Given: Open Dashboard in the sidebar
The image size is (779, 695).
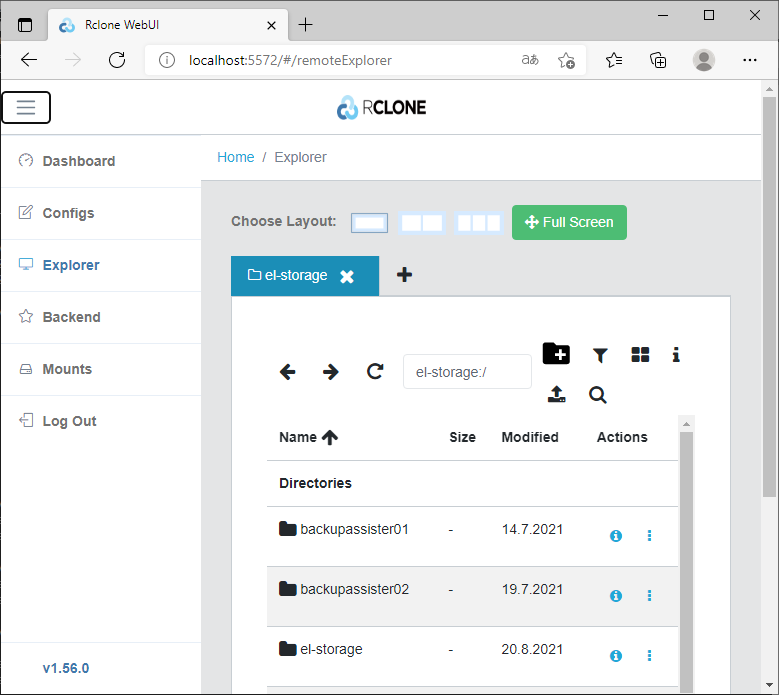Looking at the screenshot, I should tap(78, 161).
